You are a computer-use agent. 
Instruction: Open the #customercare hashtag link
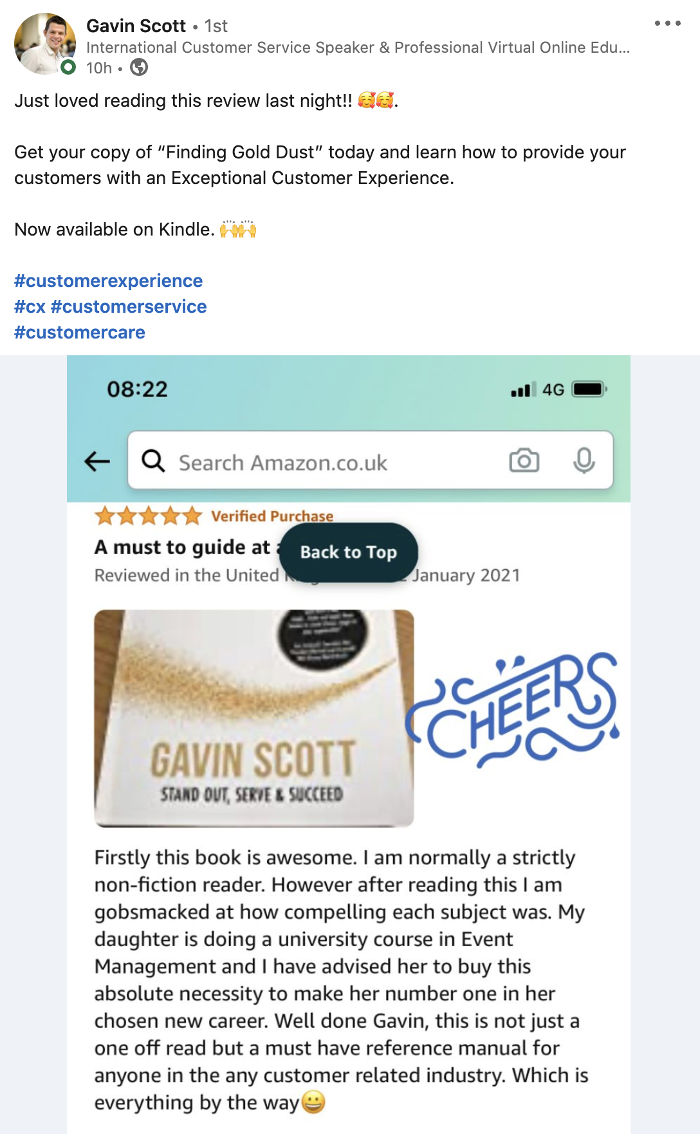(x=80, y=333)
